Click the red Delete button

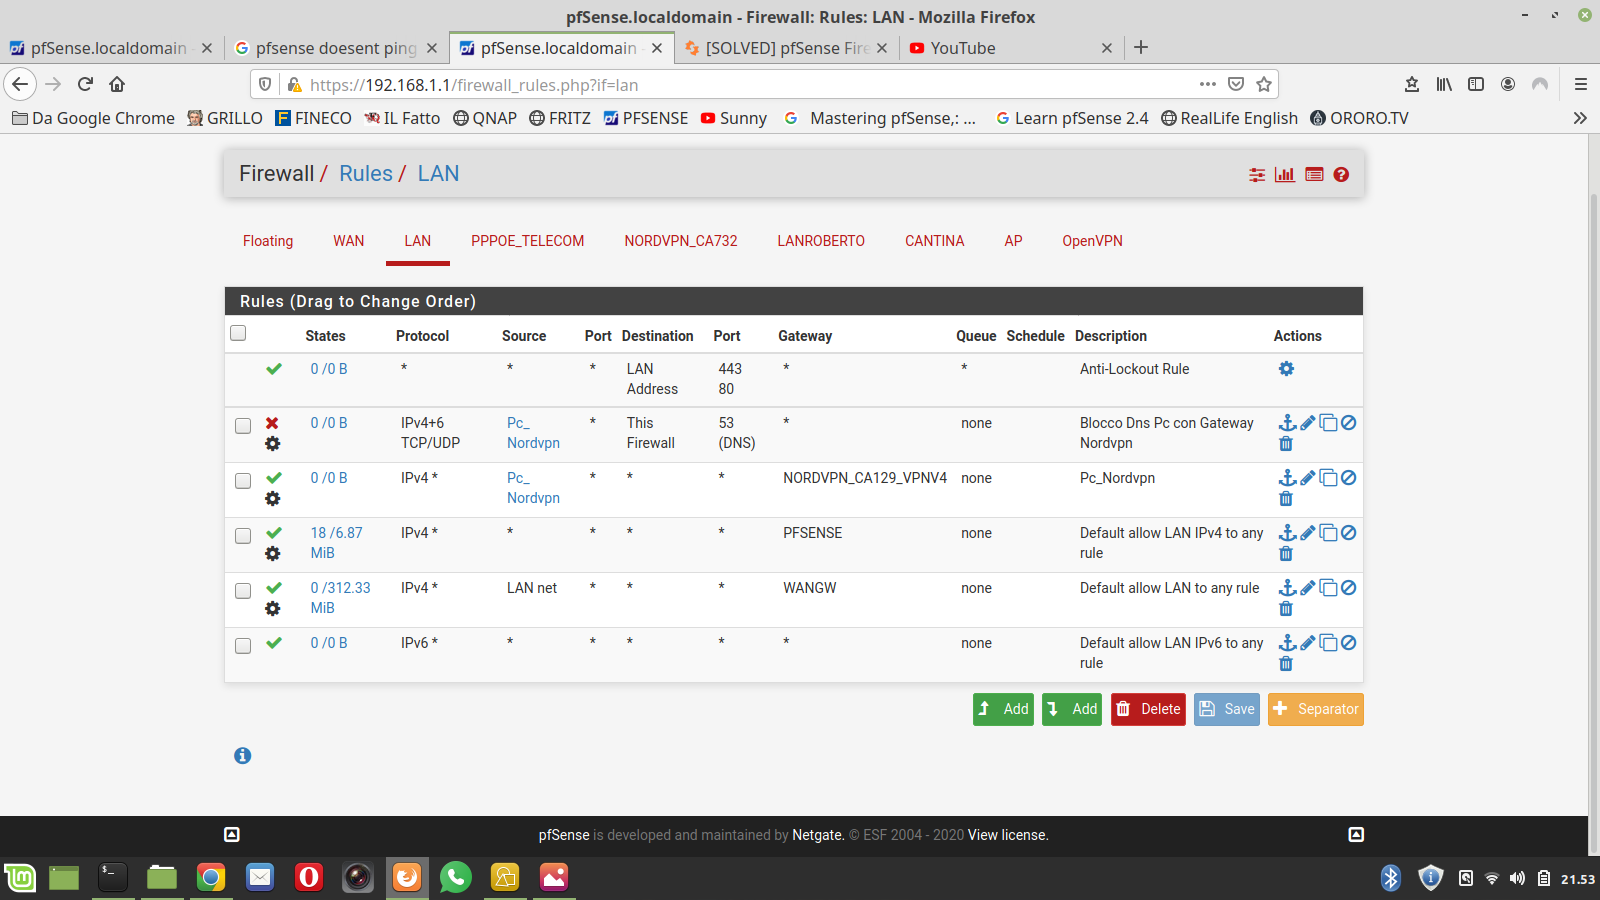tap(1148, 709)
